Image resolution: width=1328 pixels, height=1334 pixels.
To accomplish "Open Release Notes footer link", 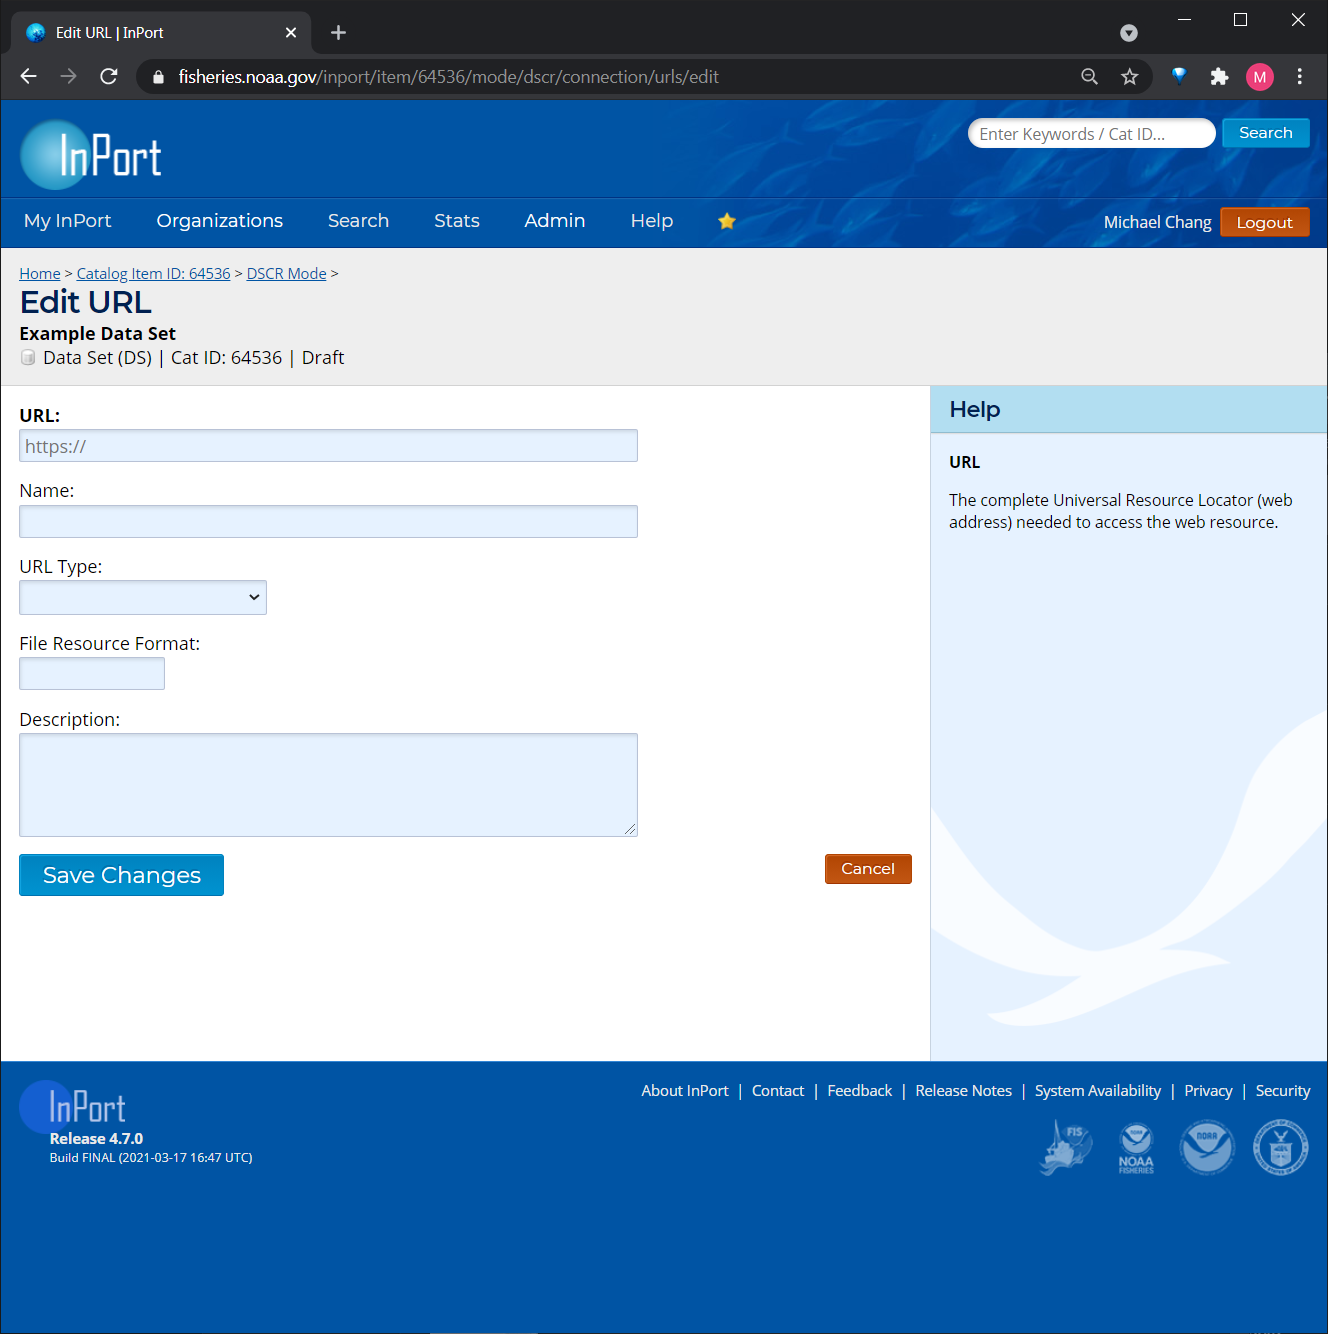I will pos(964,1091).
